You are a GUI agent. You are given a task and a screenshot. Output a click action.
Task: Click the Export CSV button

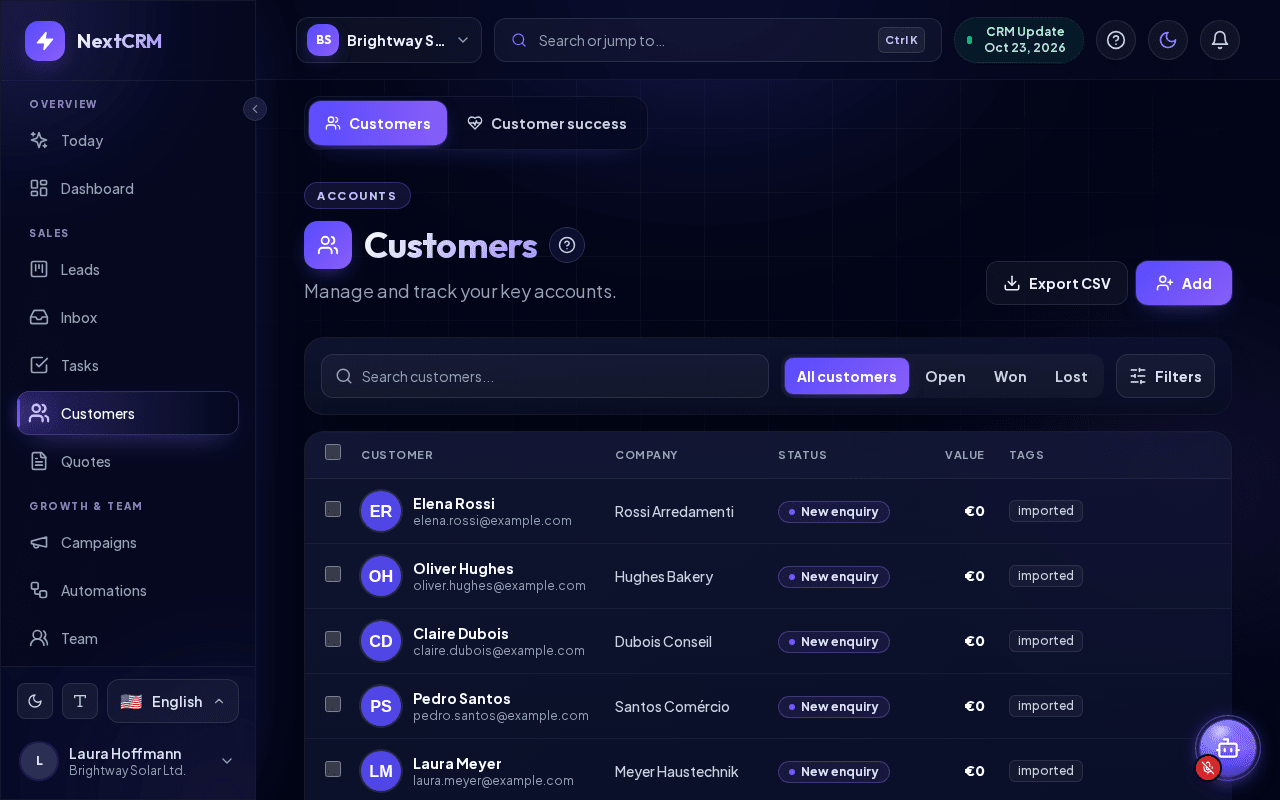pos(1057,283)
